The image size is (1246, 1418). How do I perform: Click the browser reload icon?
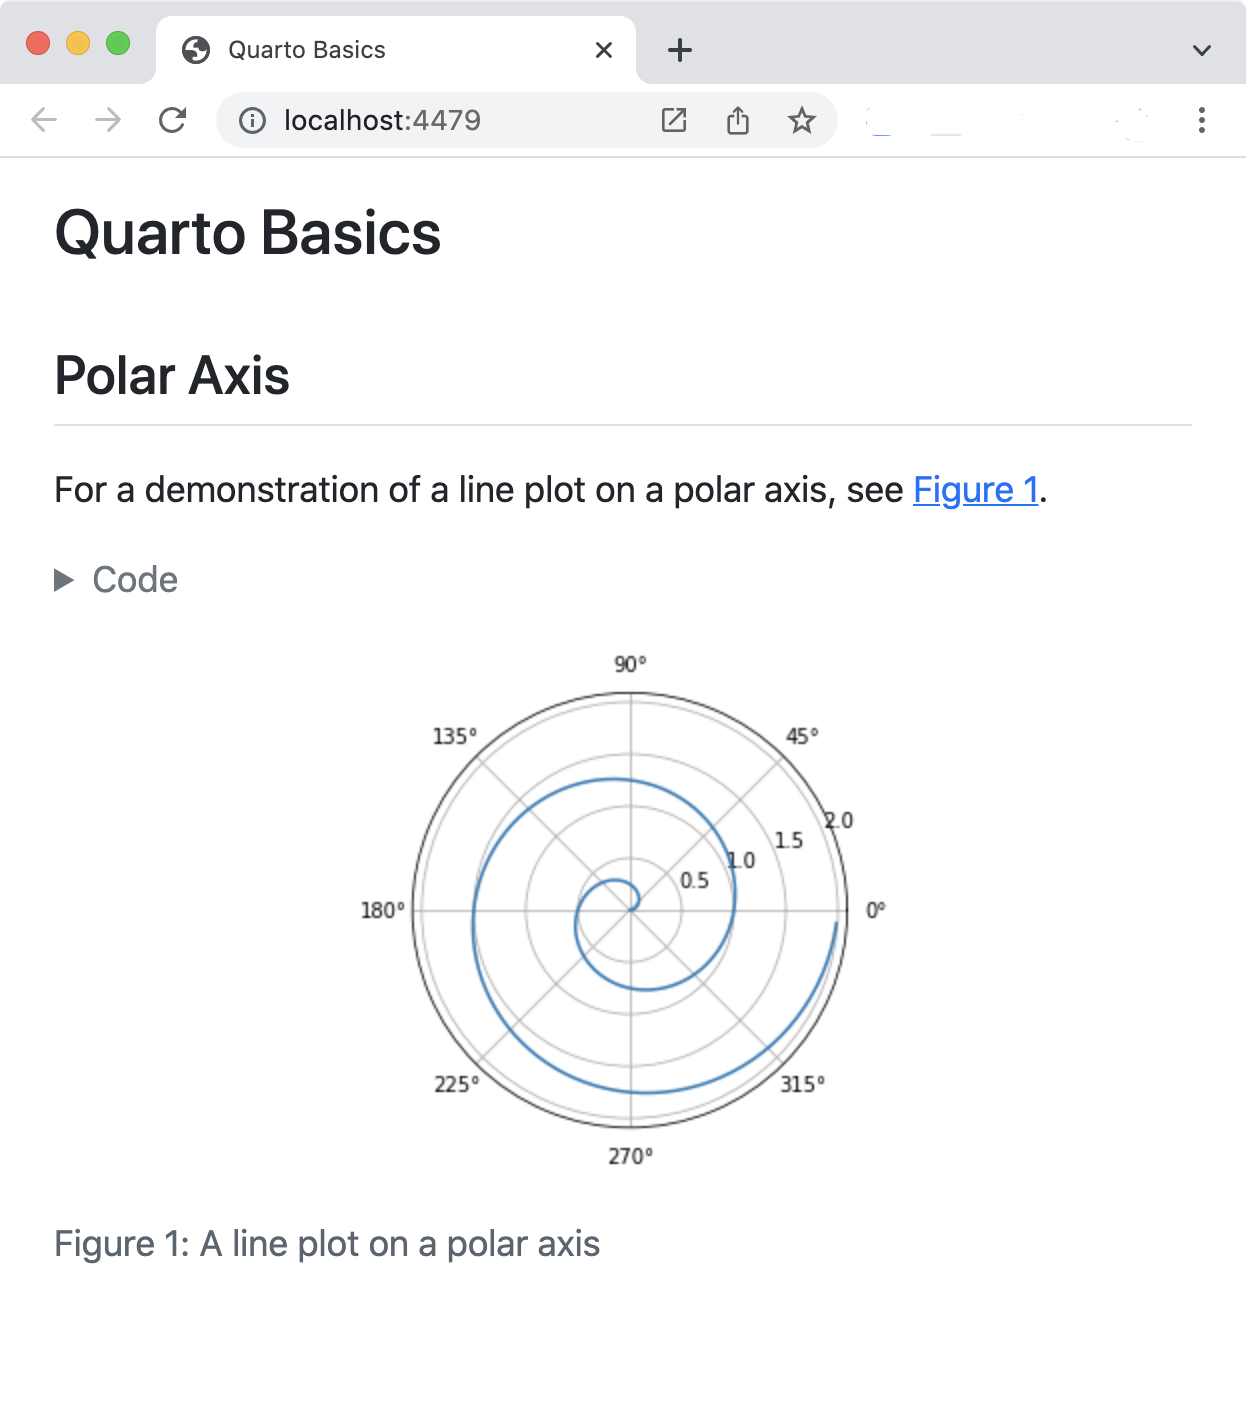172,120
